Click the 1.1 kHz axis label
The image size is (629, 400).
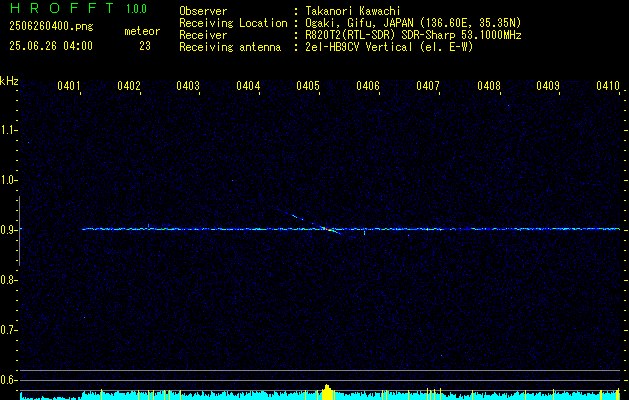8,130
